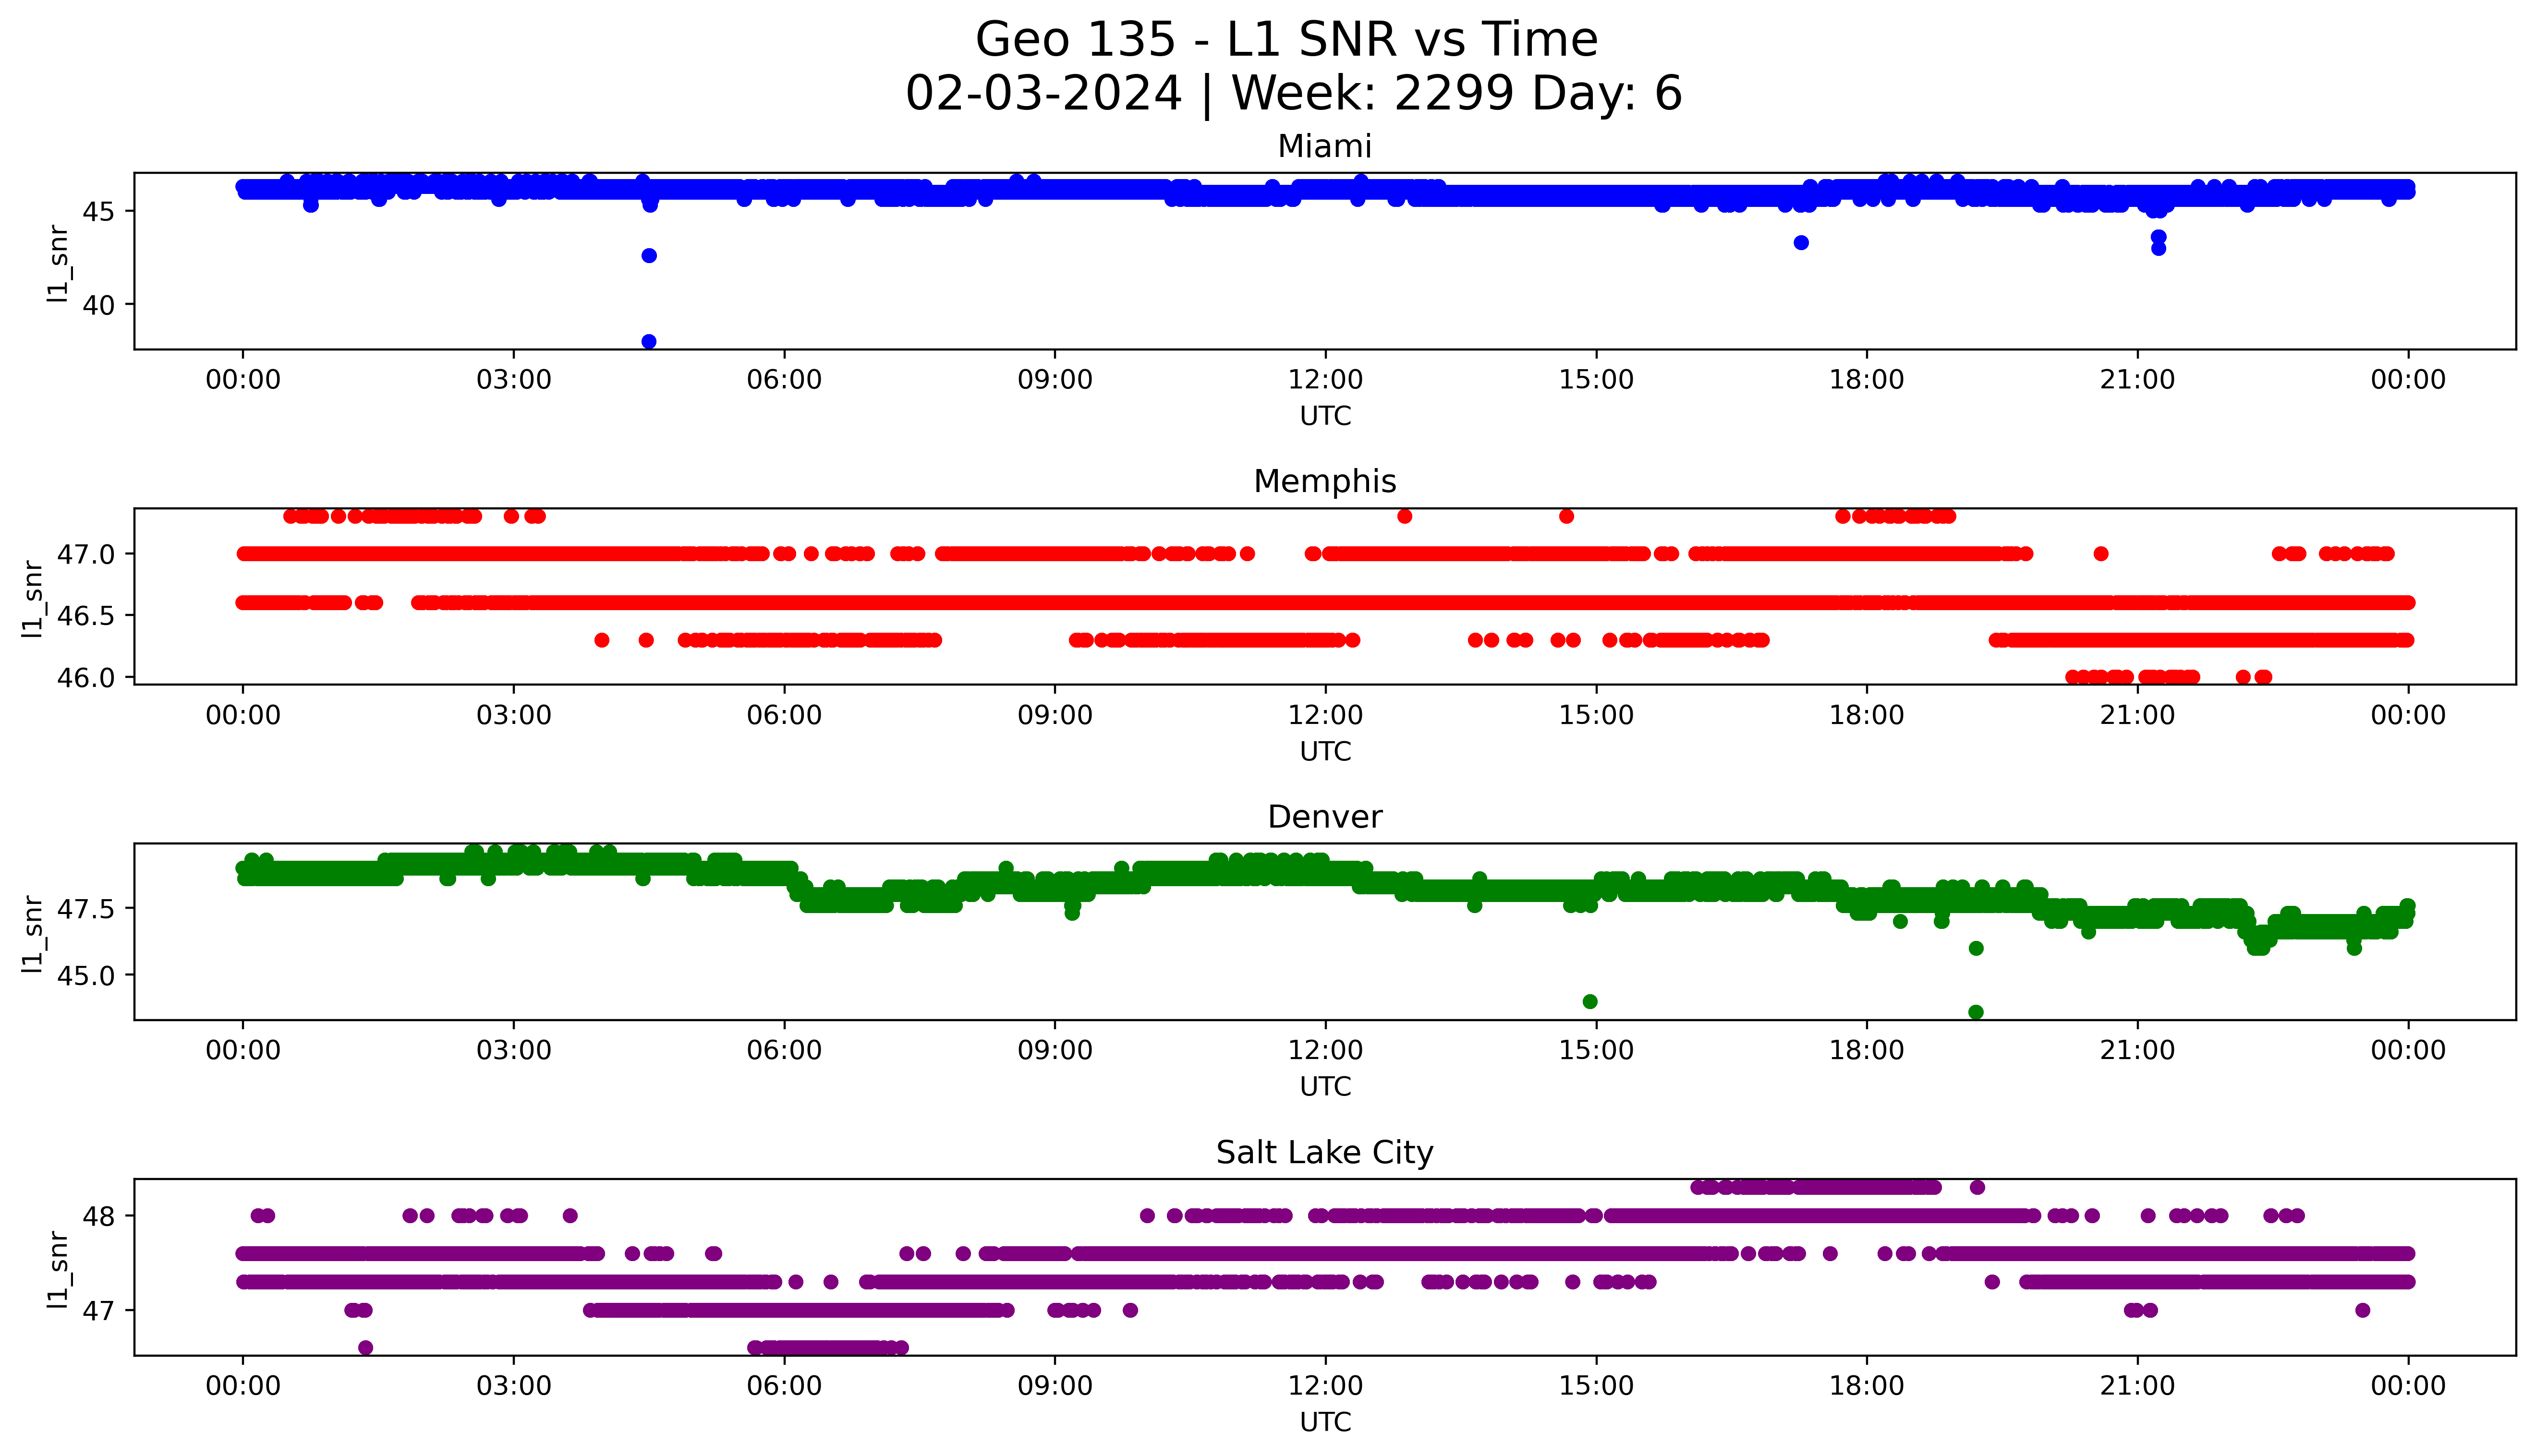Click the Memphis subplot title
Screen dimensions: 2535x1456
(1324, 482)
